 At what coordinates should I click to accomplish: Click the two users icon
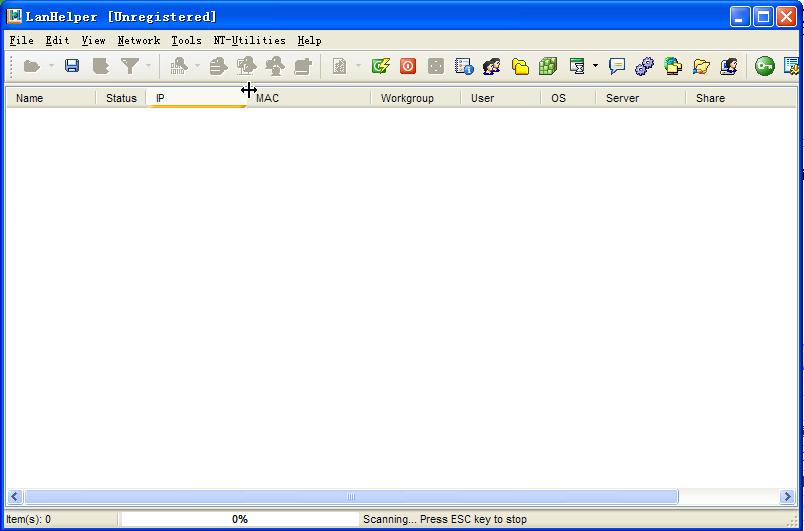click(x=492, y=66)
